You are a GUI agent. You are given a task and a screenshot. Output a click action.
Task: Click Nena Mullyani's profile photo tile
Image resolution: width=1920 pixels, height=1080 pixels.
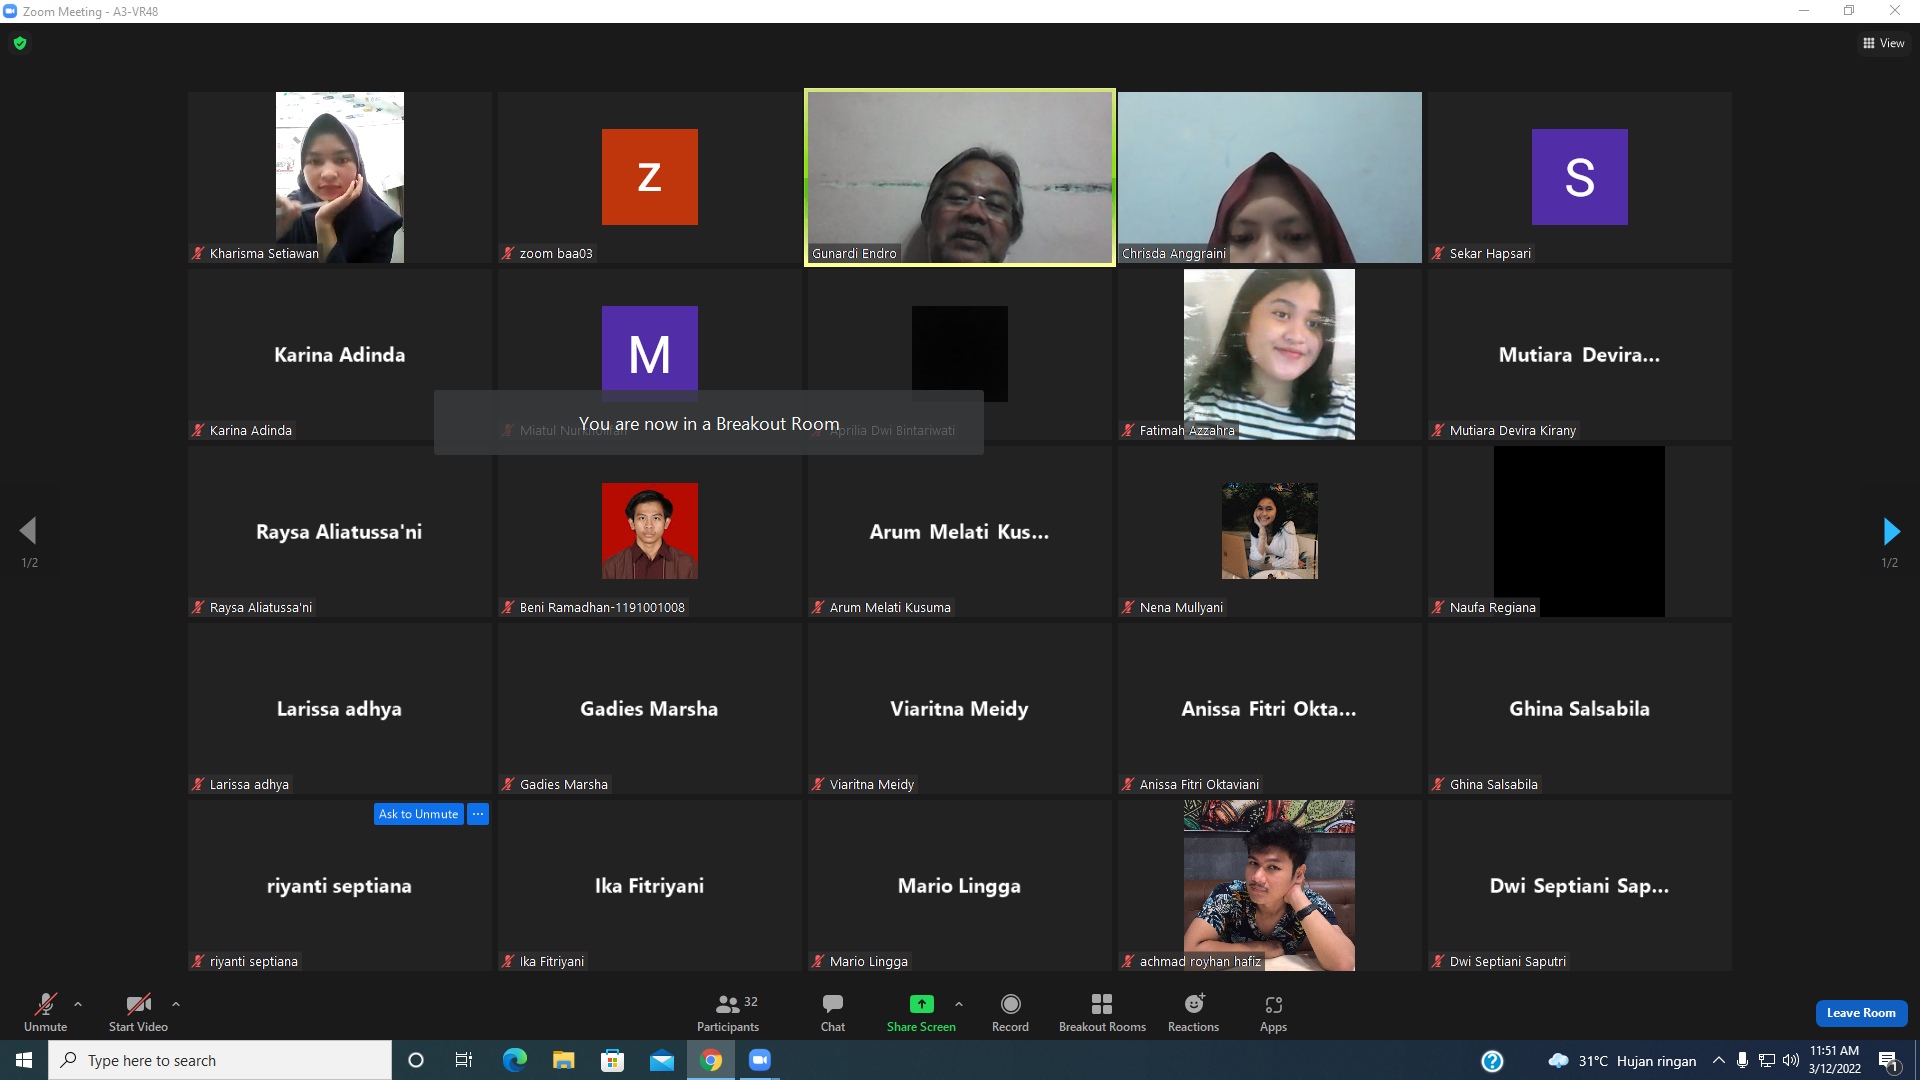pos(1270,531)
